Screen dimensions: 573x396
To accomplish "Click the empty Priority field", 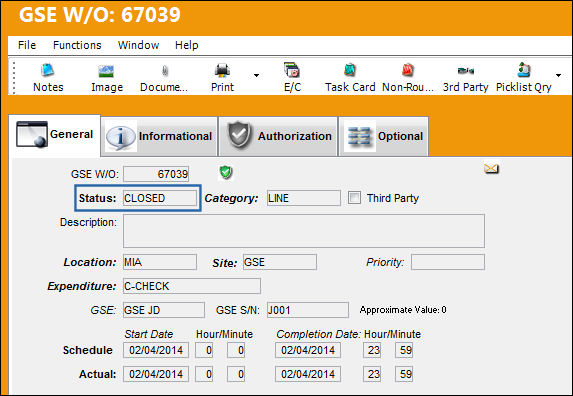I will click(448, 262).
